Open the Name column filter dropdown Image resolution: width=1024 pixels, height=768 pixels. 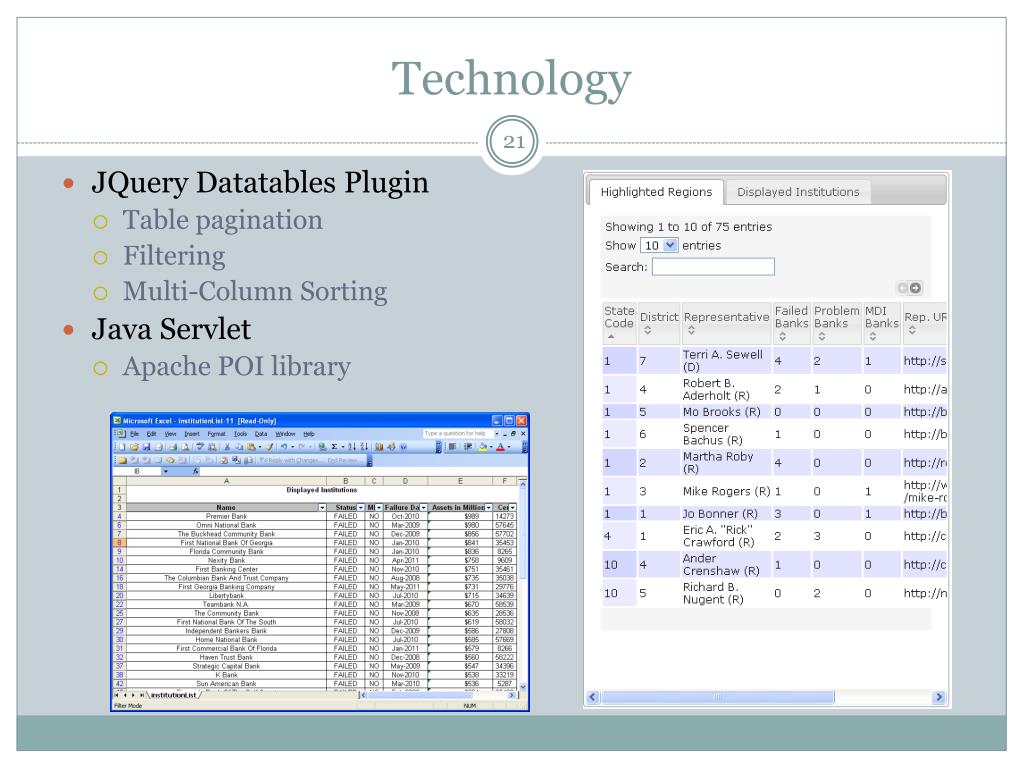[x=322, y=507]
